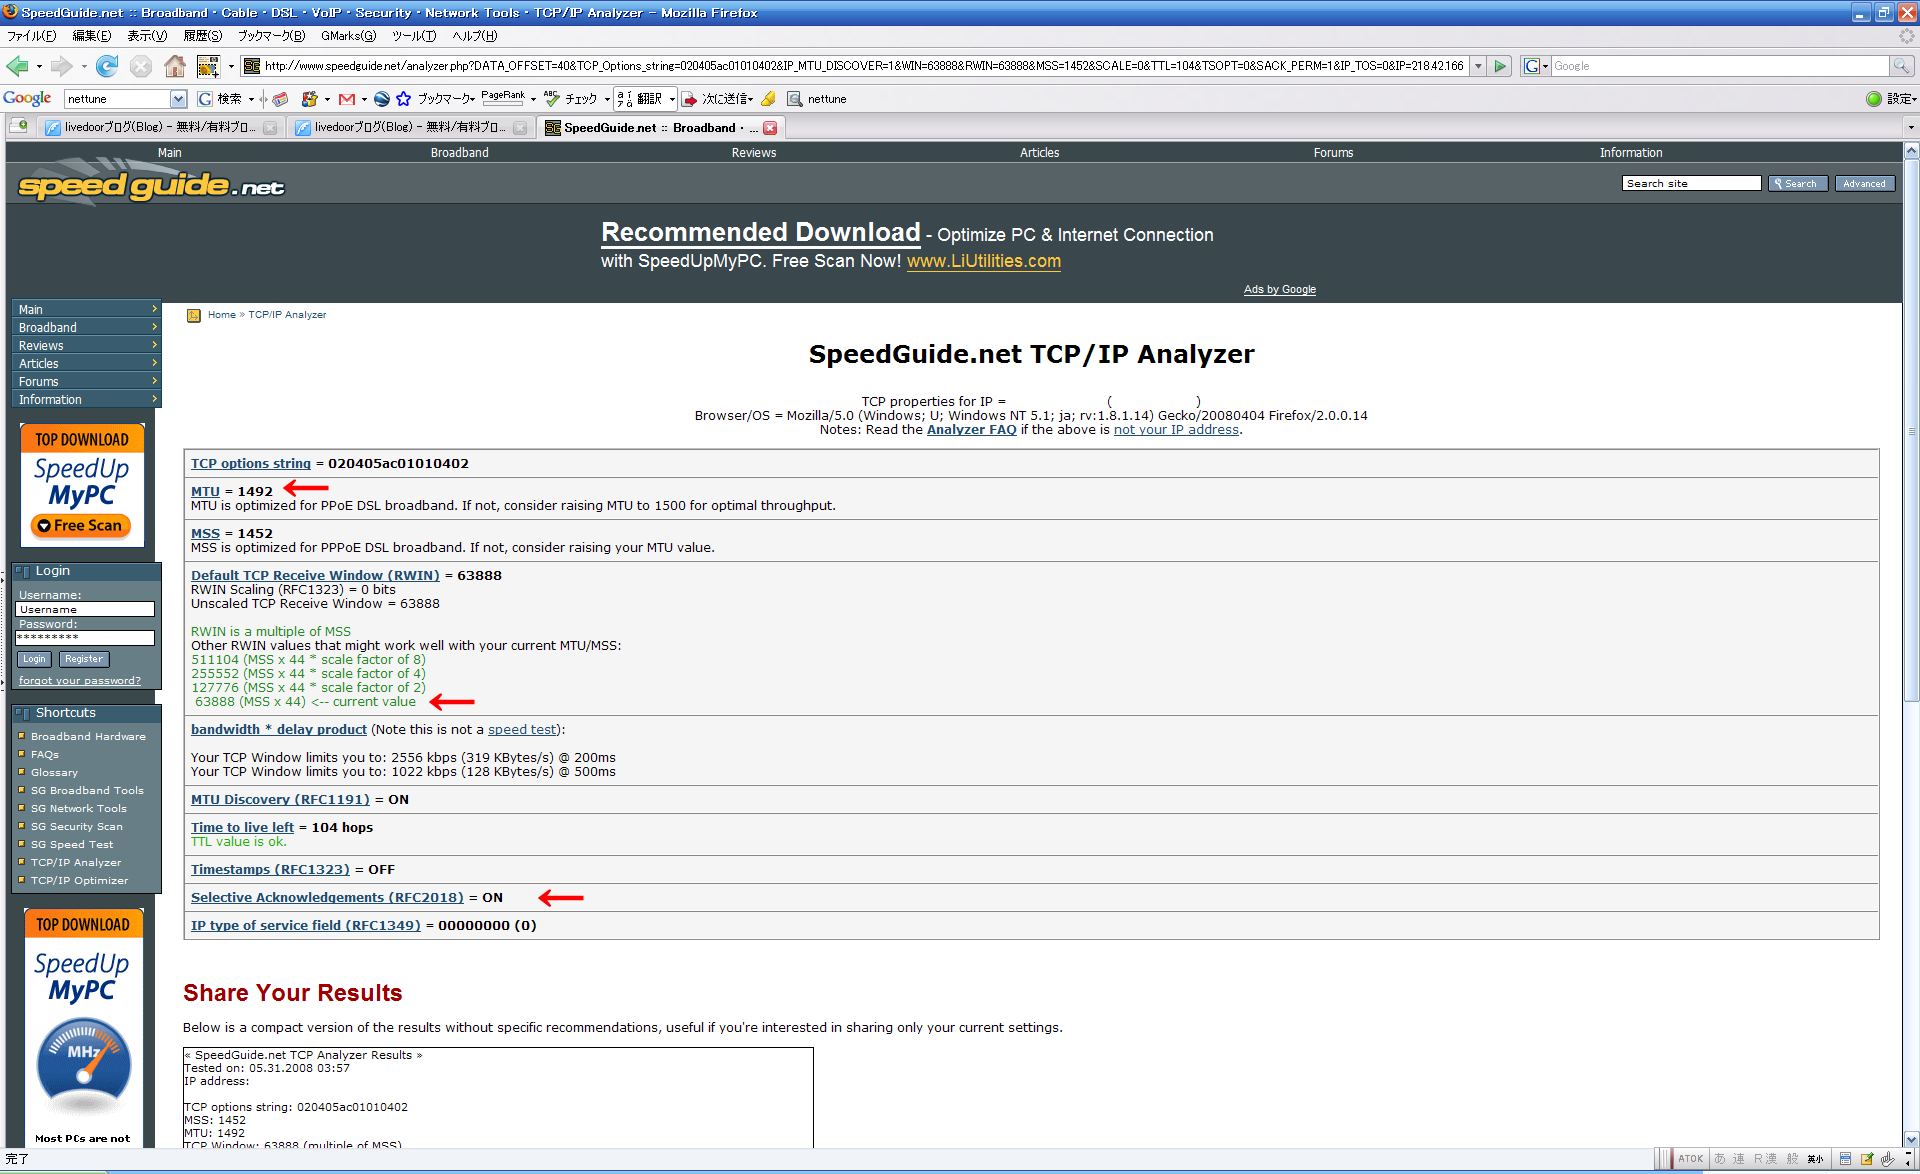Click the find 'nettune' search word icon
Viewport: 1920px width, 1174px height.
tap(795, 99)
